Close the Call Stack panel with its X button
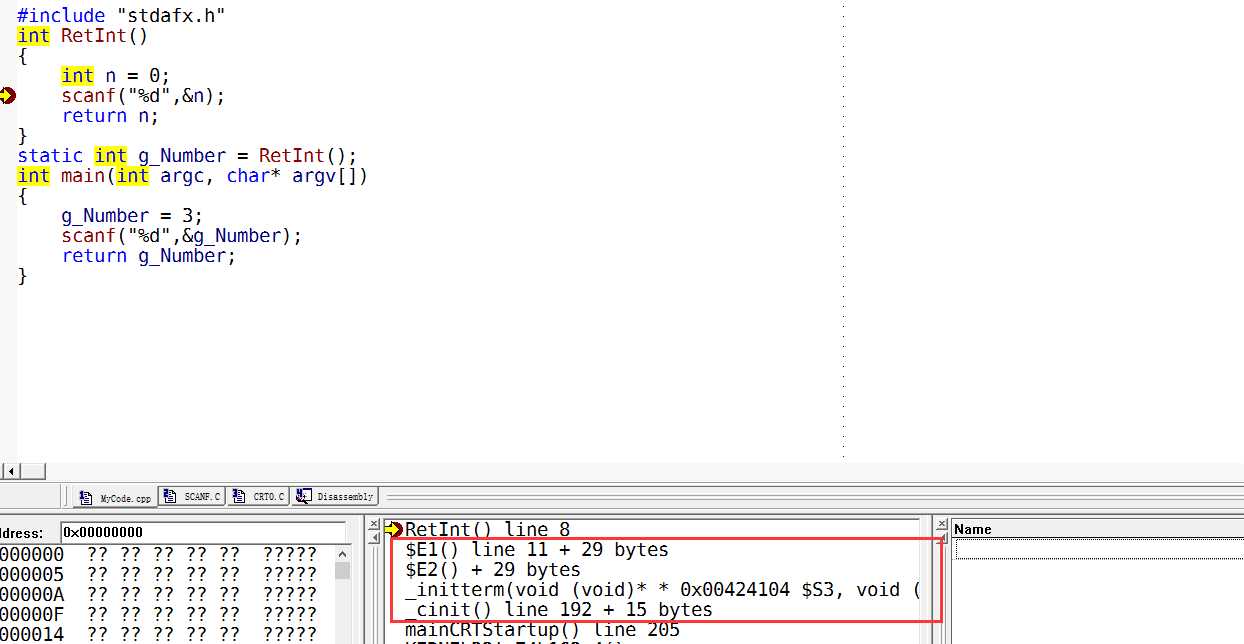The image size is (1244, 644). [375, 524]
